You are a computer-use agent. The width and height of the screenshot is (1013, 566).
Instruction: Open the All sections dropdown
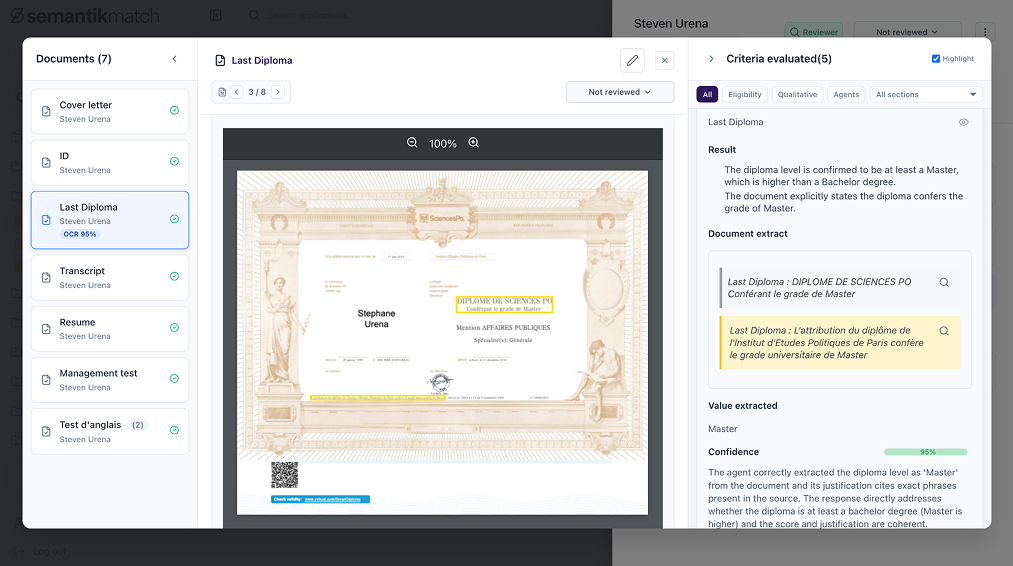pyautogui.click(x=926, y=95)
